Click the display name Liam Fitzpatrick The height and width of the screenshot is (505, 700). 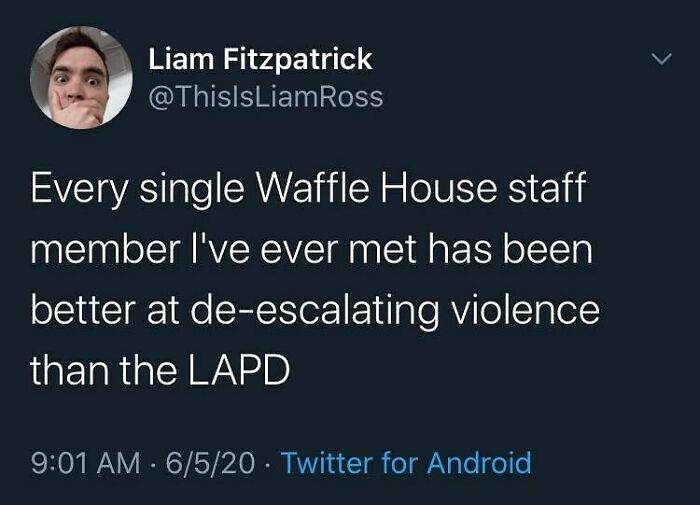tap(260, 59)
